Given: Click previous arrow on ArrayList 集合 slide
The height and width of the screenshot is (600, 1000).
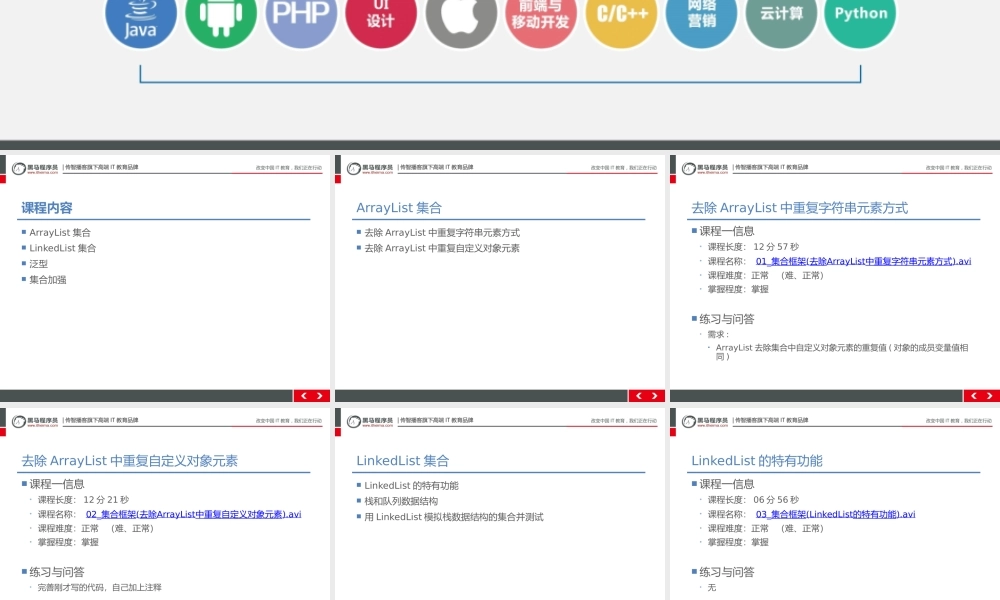Looking at the screenshot, I should (x=638, y=396).
